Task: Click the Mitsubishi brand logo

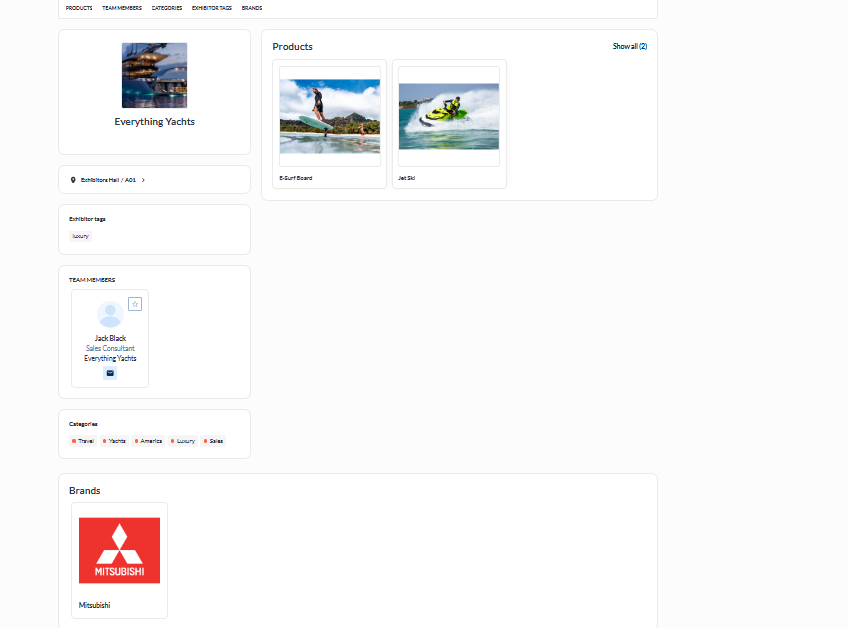Action: [x=119, y=550]
